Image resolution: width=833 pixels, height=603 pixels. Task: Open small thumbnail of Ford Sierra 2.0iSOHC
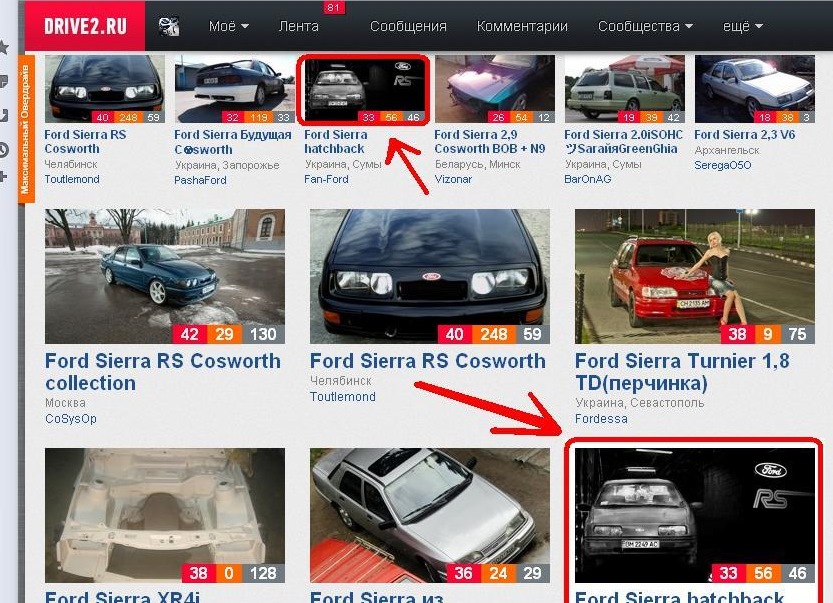(x=624, y=89)
